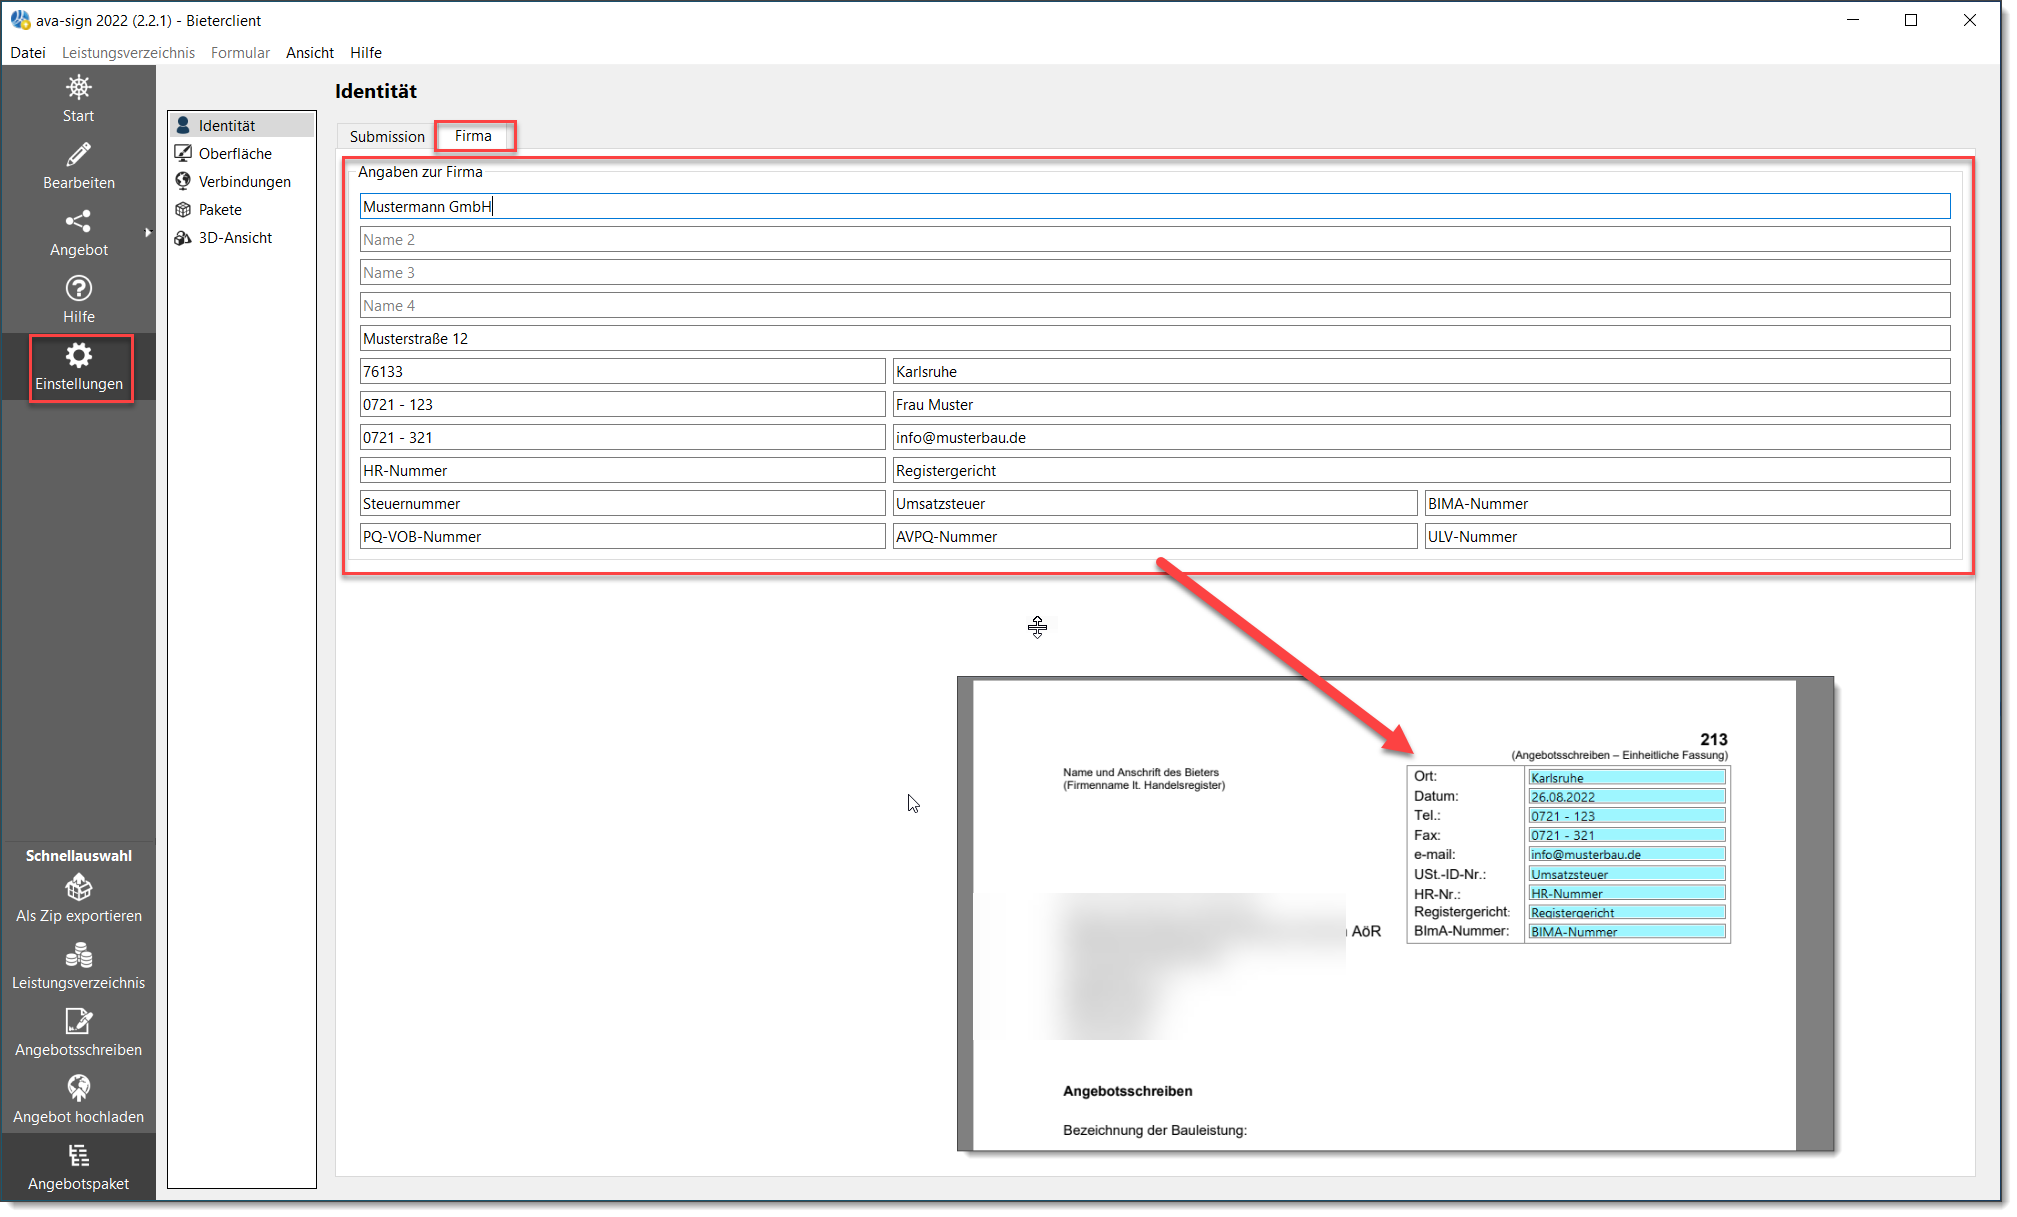Screen dimensions: 2017x1217
Task: Select Pakete settings entry
Action: pos(241,209)
